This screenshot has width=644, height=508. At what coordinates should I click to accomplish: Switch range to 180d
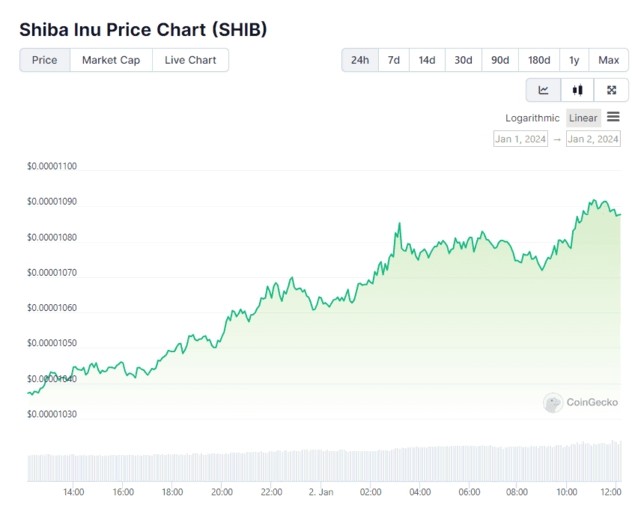(x=539, y=60)
